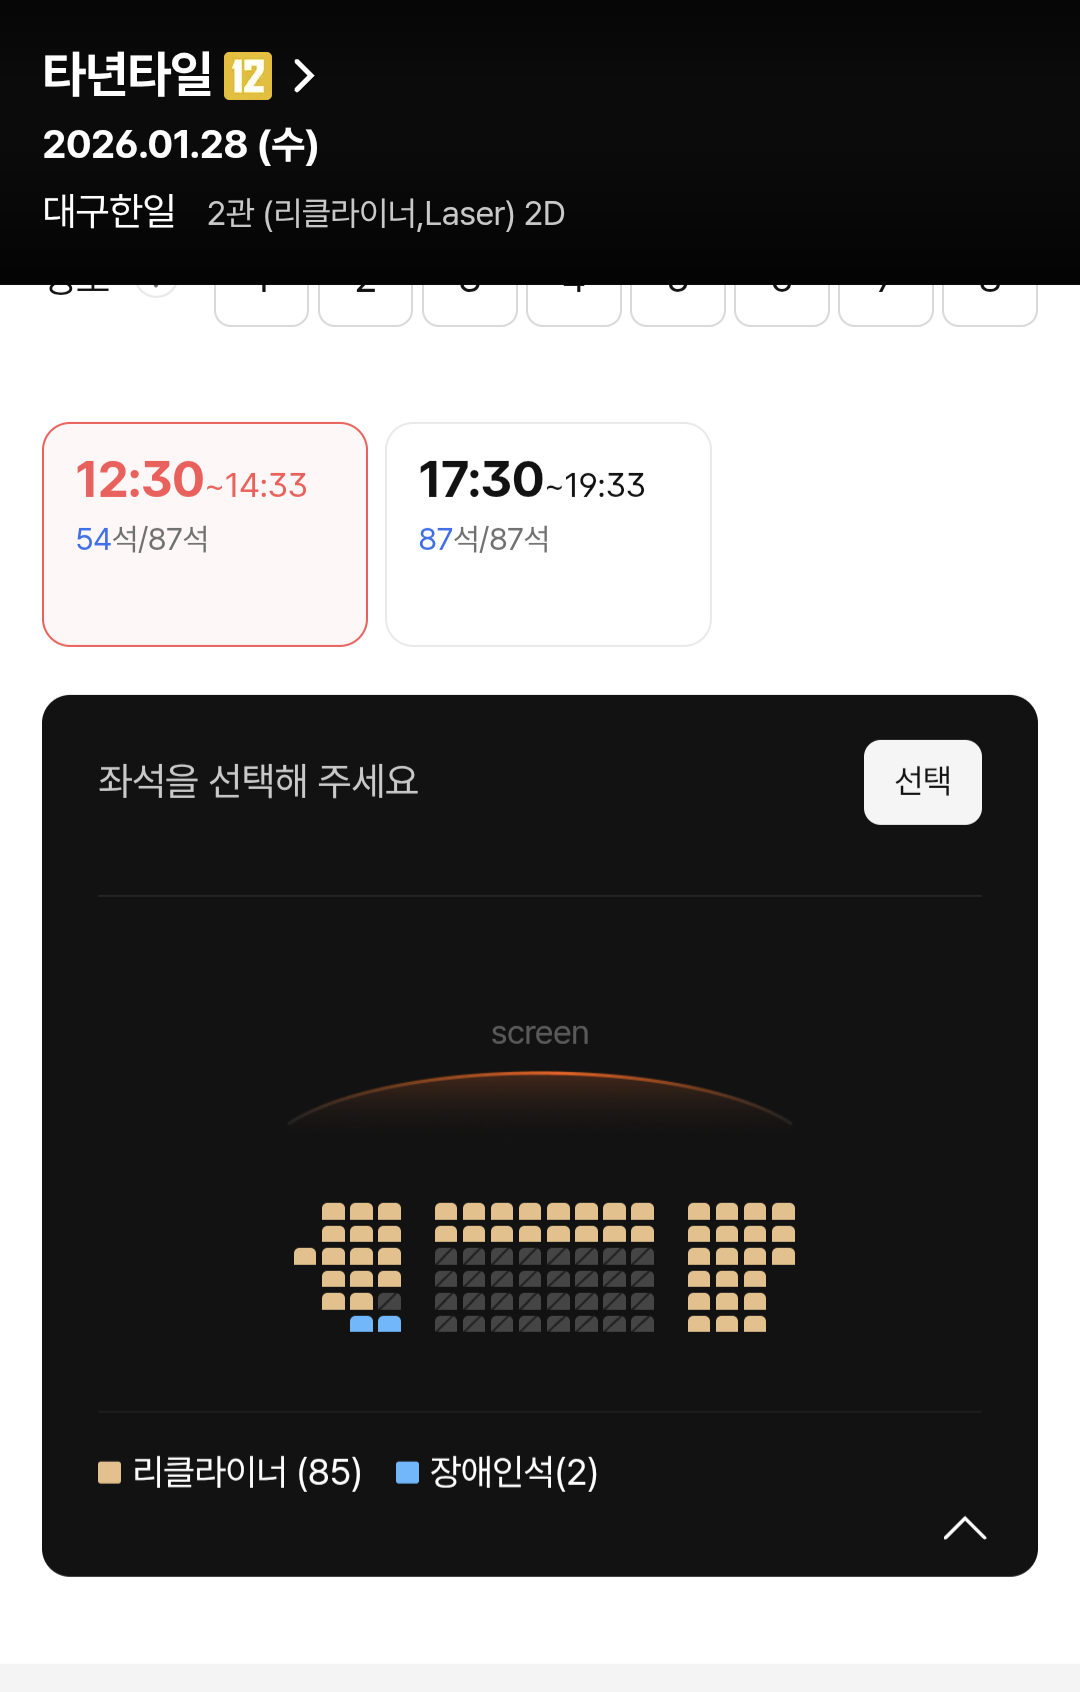Tap the 리클라이너 (85) legend swatch
1080x1692 pixels.
(109, 1472)
